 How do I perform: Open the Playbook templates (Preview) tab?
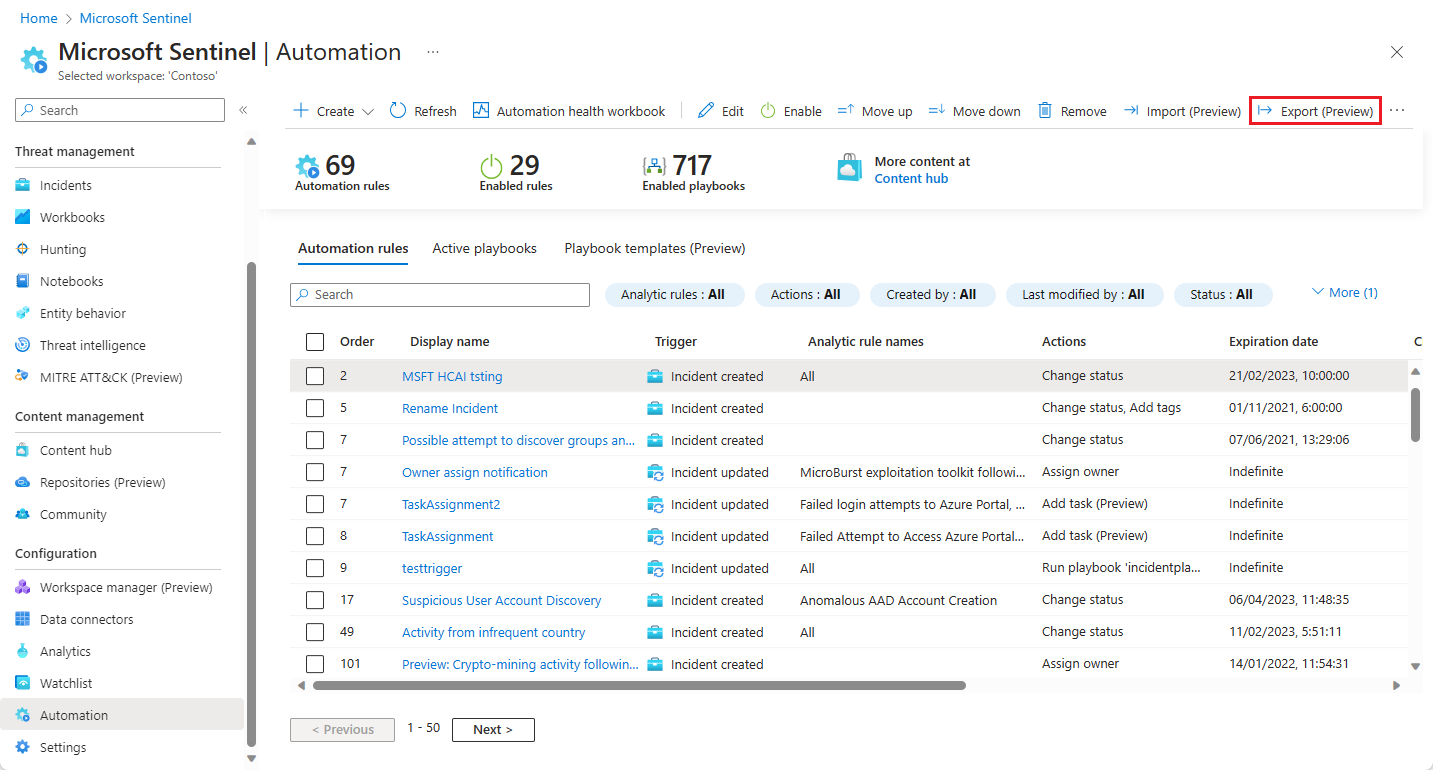tap(655, 249)
